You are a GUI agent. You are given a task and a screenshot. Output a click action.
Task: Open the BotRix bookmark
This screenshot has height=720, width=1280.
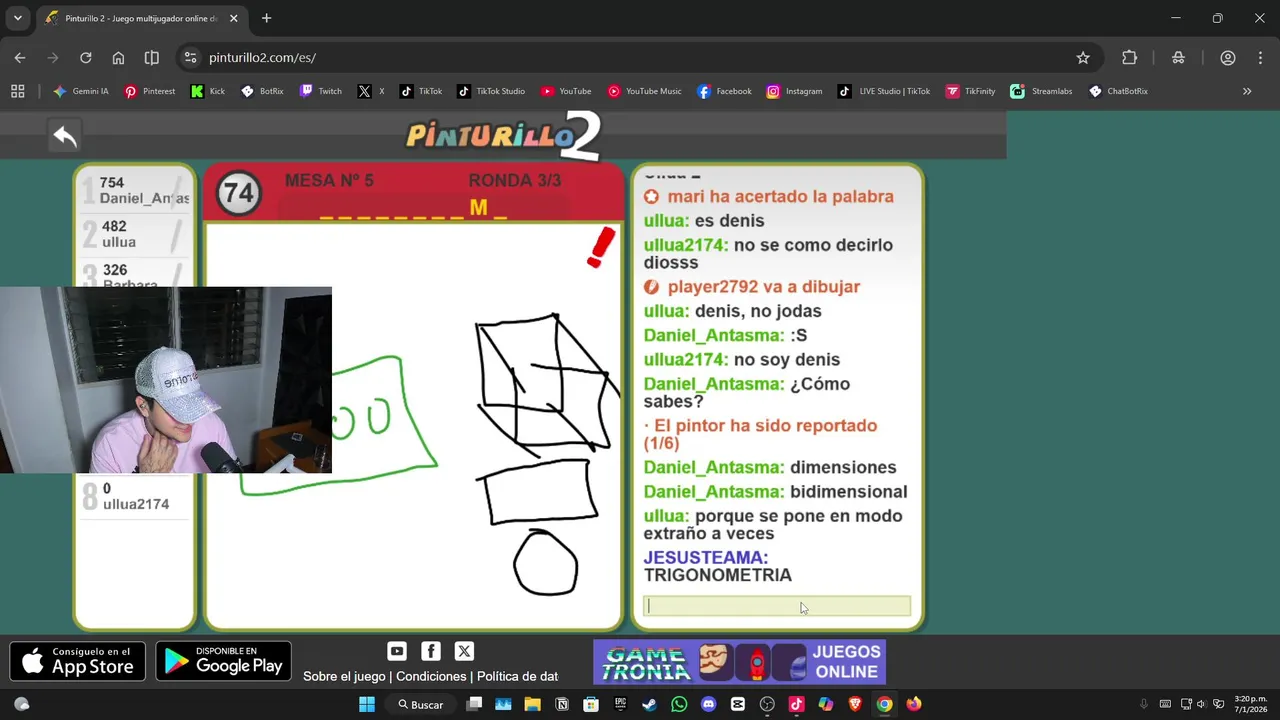[262, 91]
